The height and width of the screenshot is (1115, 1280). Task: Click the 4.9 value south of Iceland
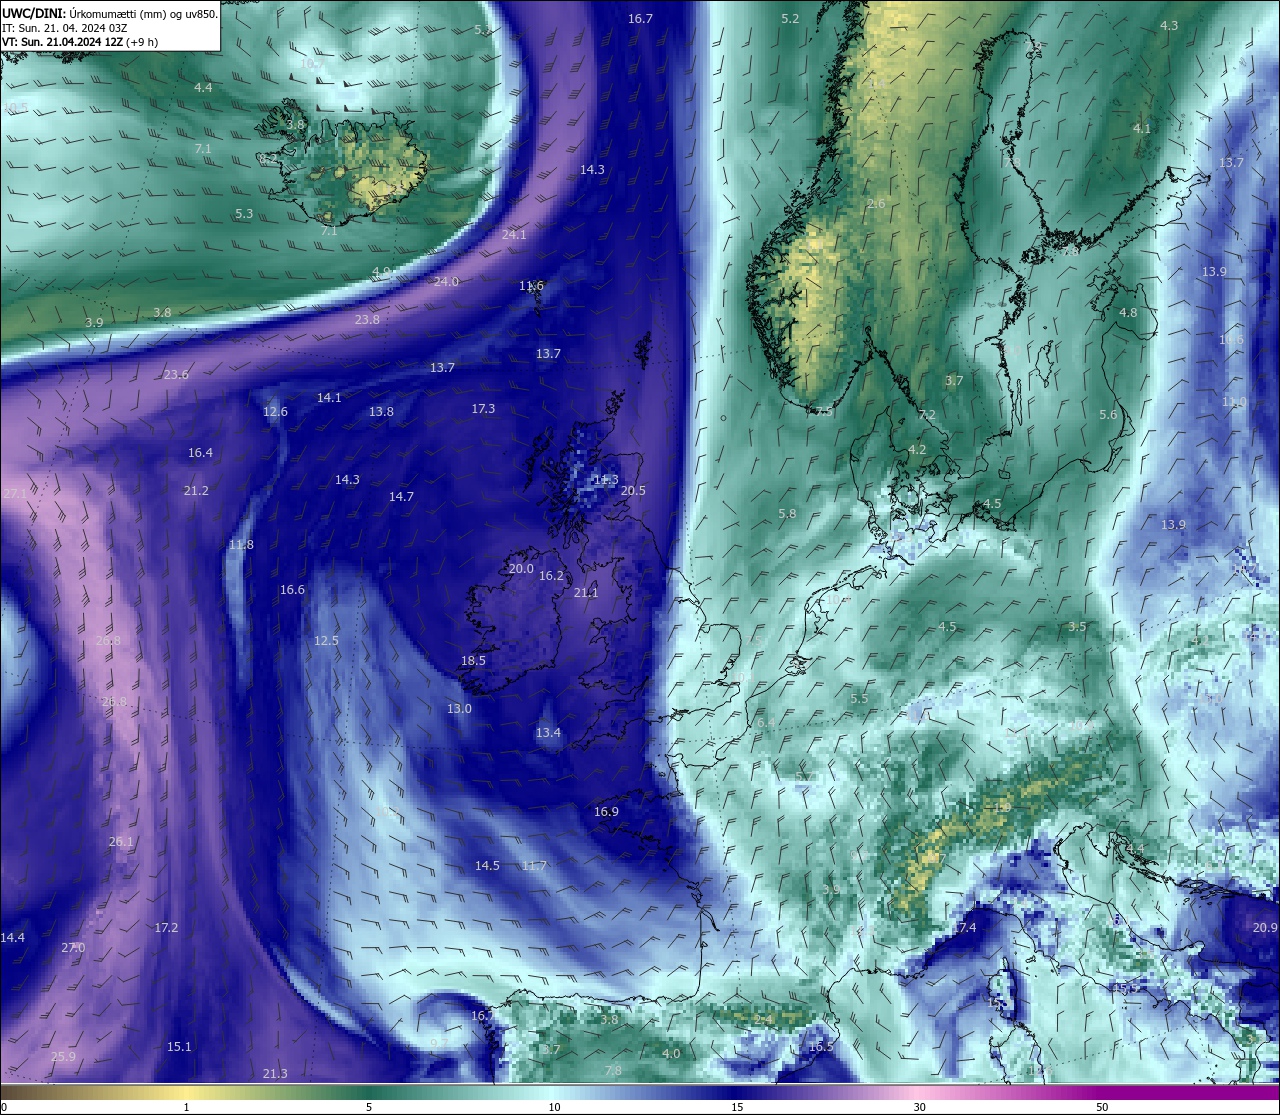(381, 272)
